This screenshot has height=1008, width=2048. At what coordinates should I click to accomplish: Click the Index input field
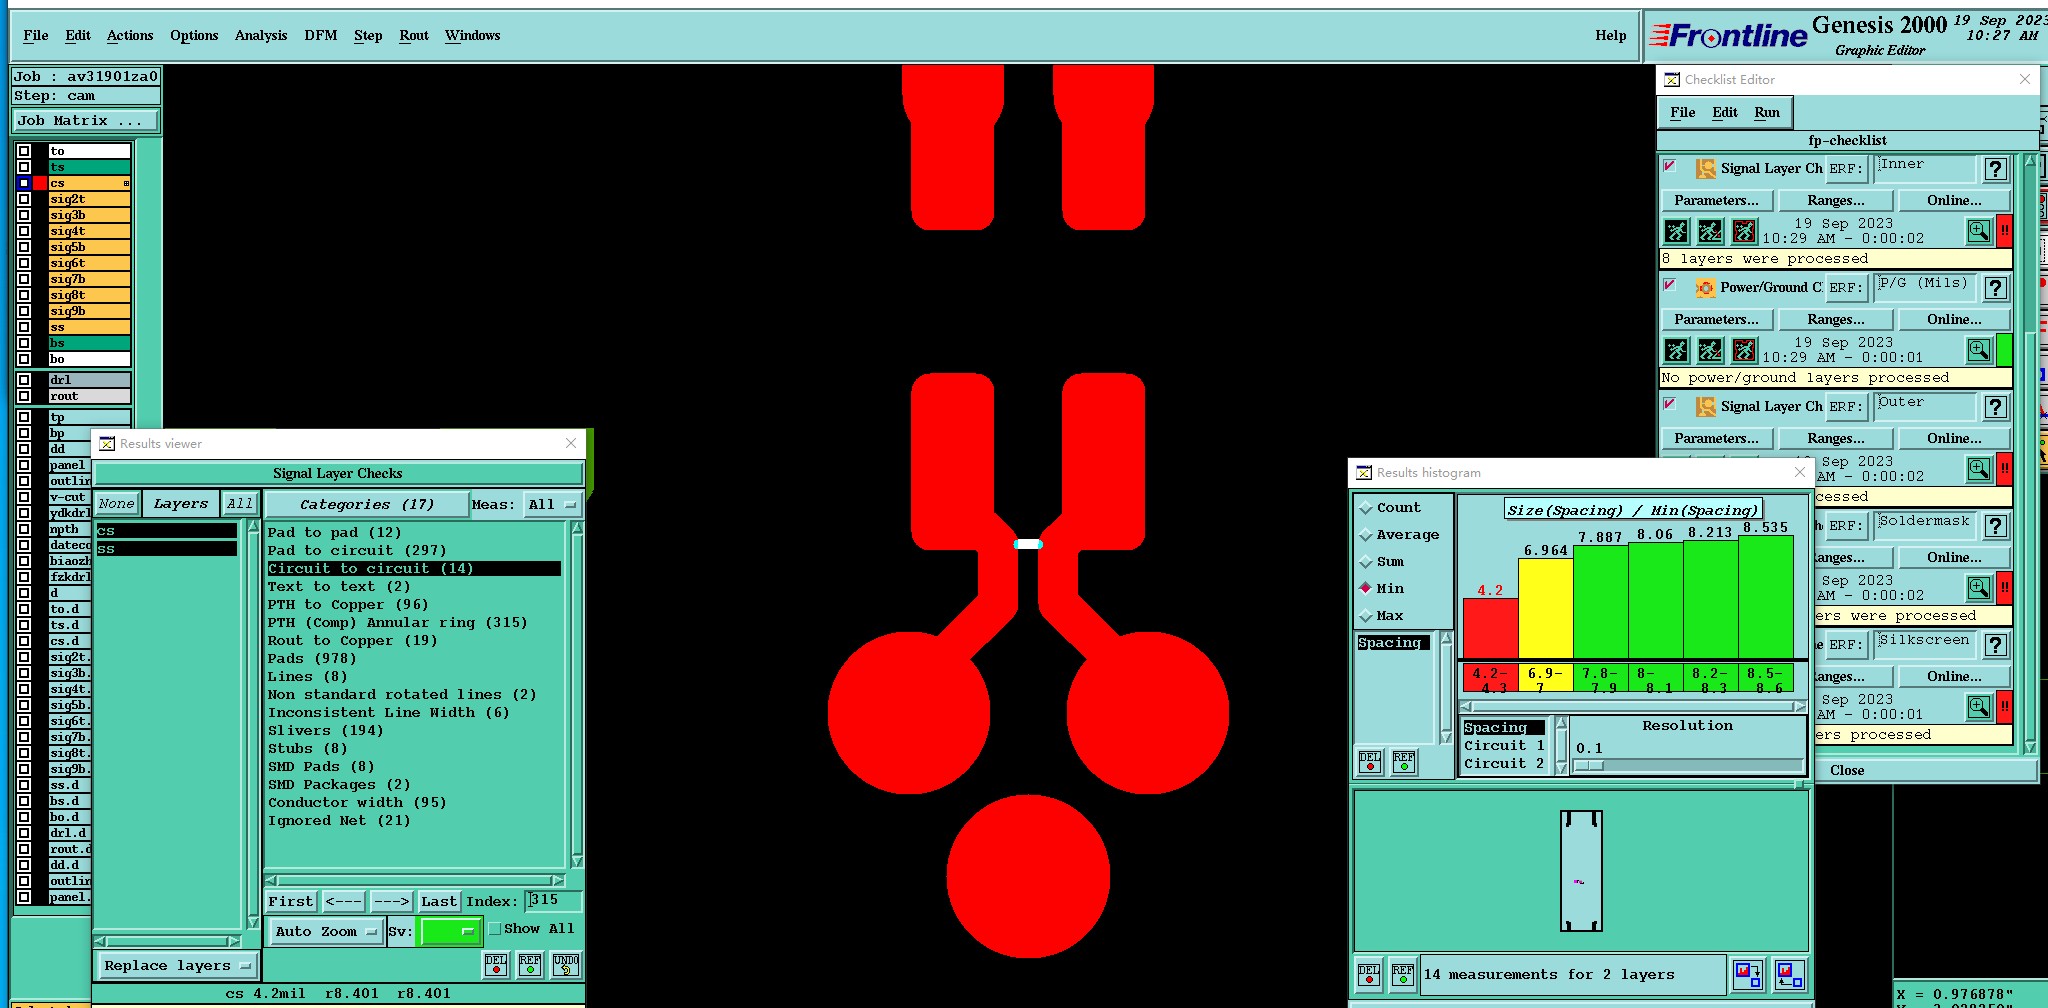pos(553,900)
